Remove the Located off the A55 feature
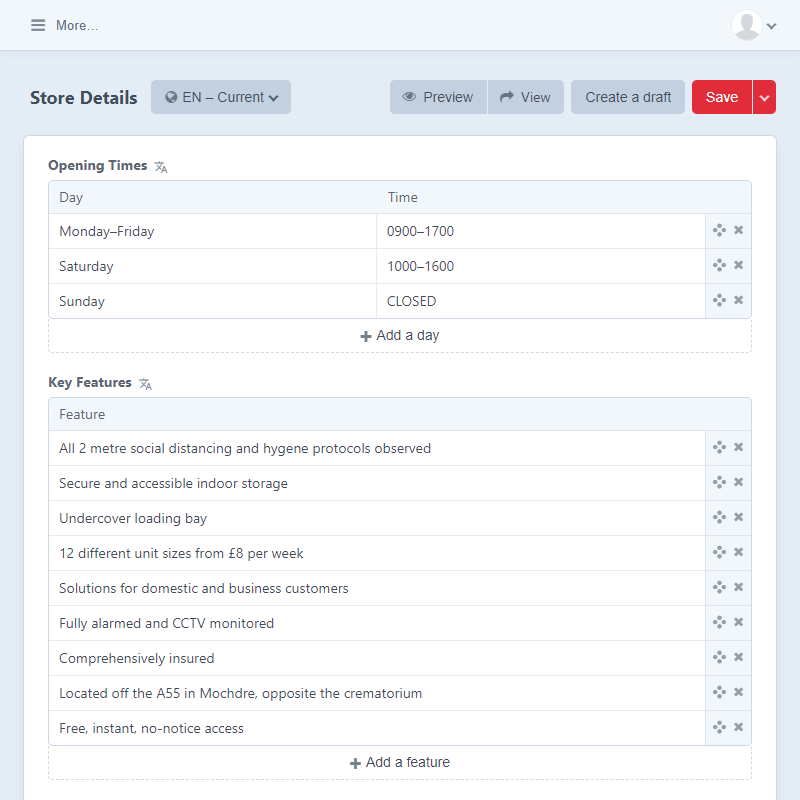The image size is (800, 800). 738,692
